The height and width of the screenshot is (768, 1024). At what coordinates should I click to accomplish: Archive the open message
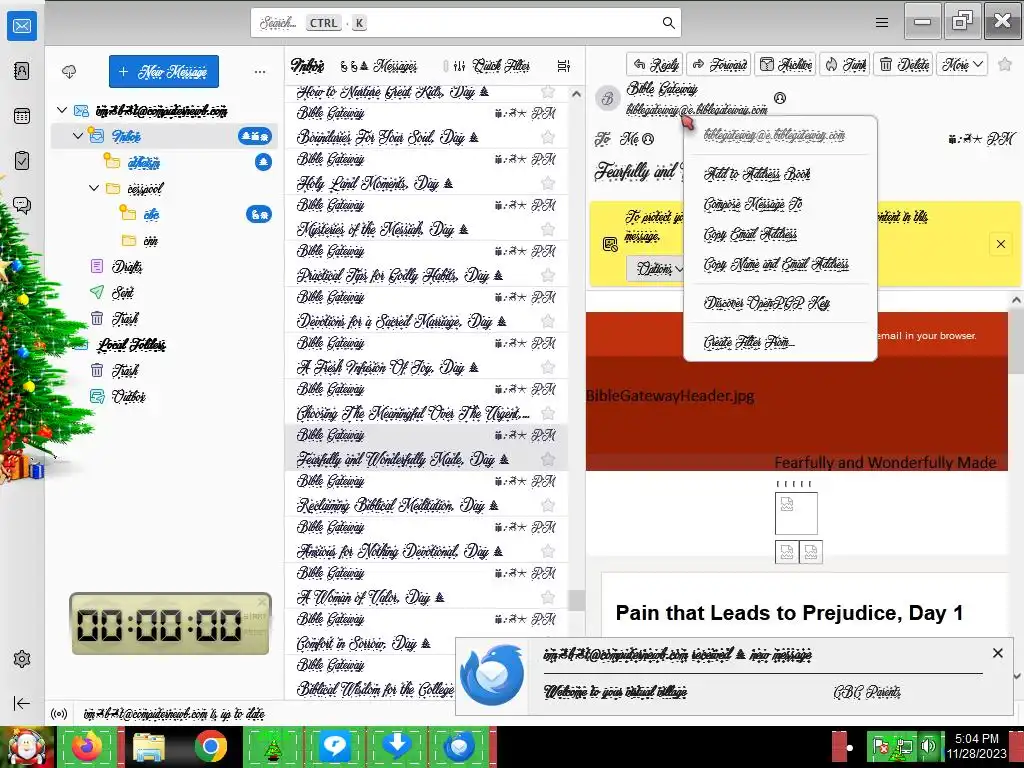(786, 64)
